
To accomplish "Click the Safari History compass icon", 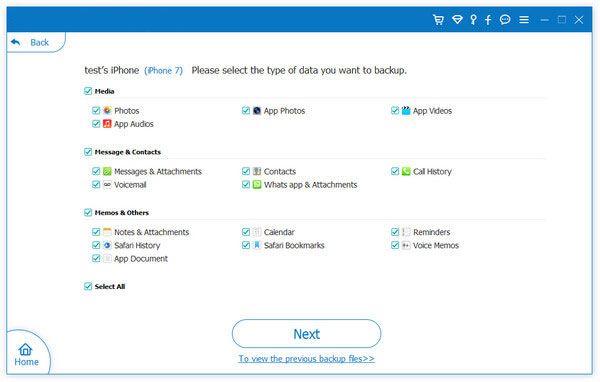I will 107,245.
